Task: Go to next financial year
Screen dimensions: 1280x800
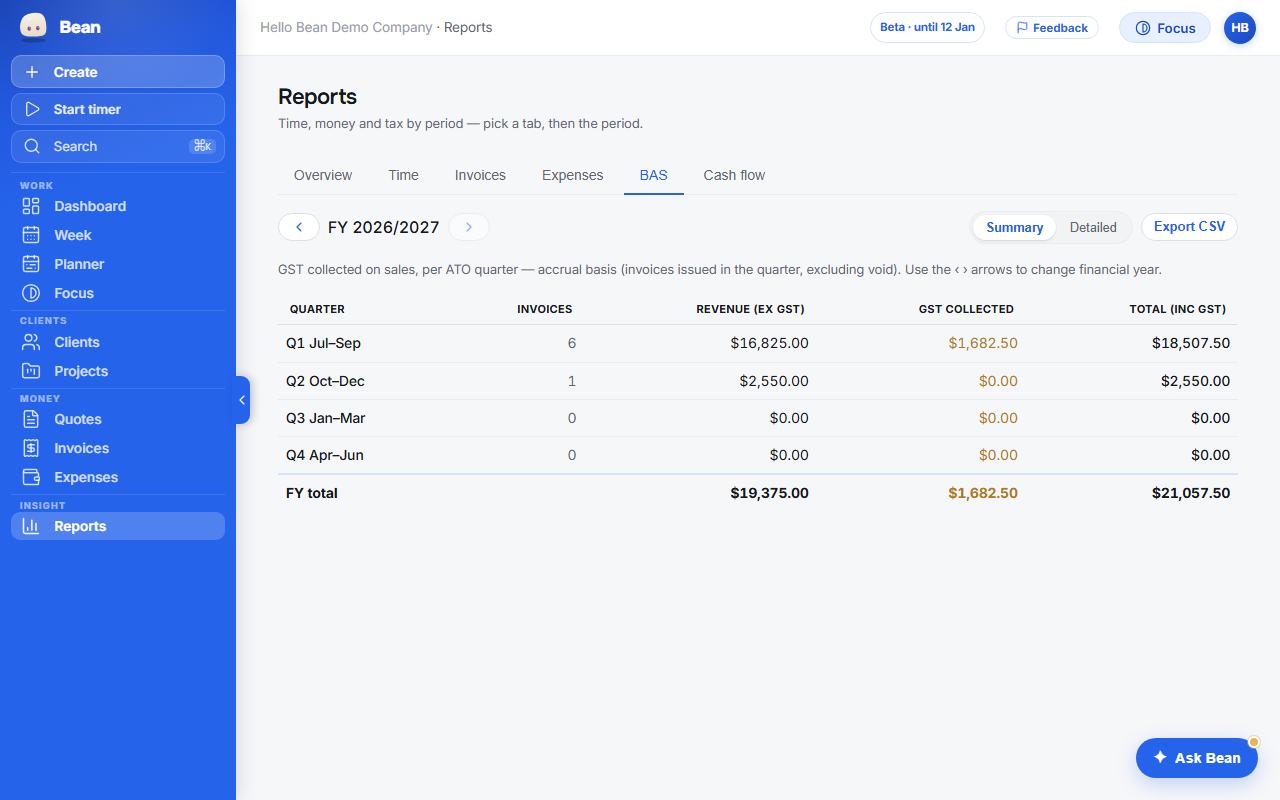Action: coord(469,227)
